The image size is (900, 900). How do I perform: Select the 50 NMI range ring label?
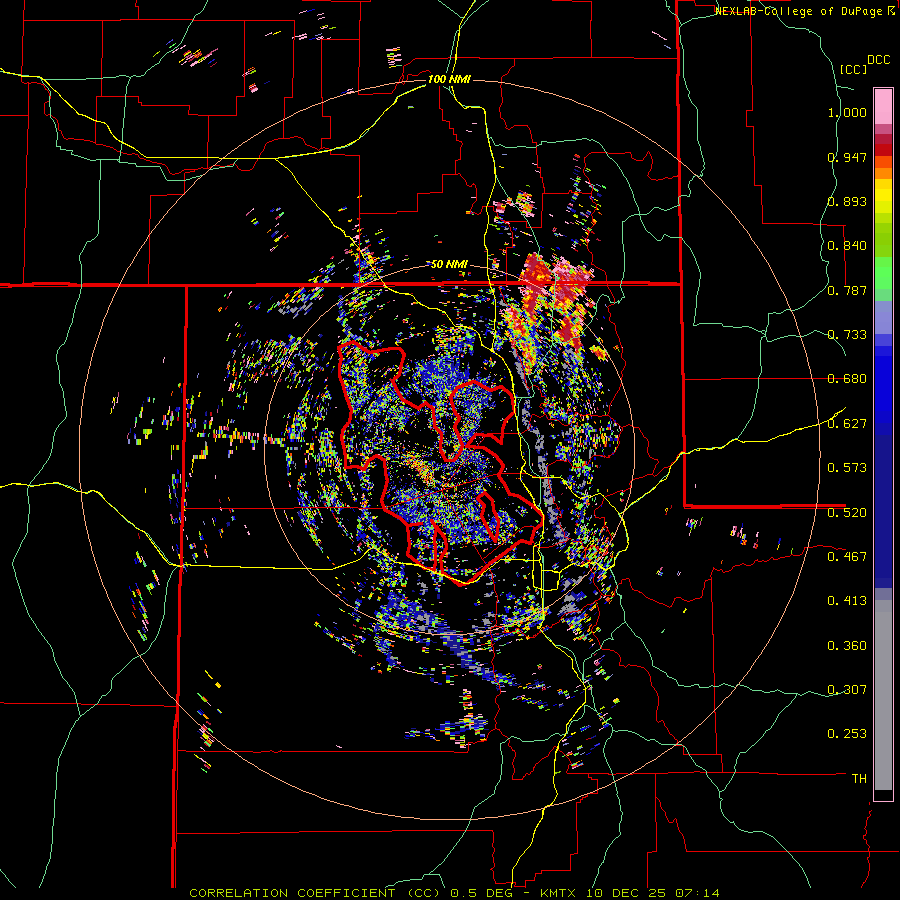pyautogui.click(x=449, y=264)
